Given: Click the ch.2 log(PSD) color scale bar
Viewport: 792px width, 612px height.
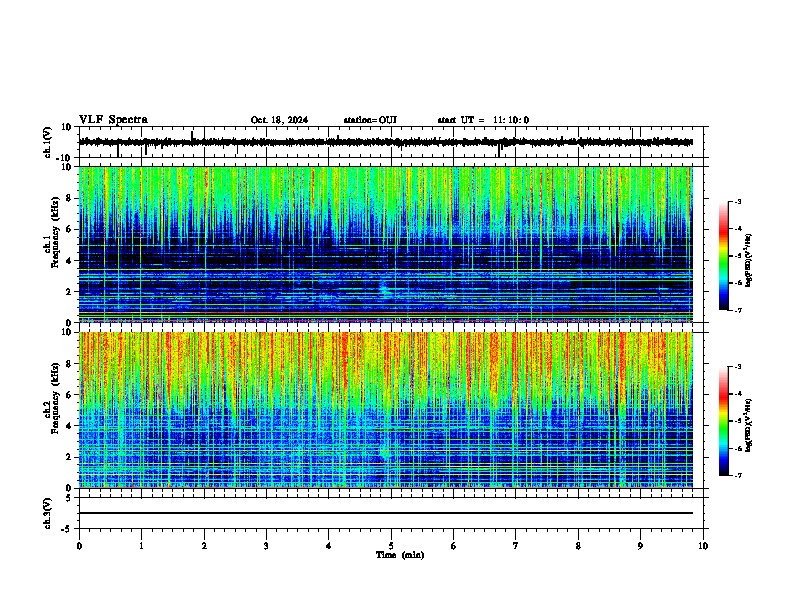Looking at the screenshot, I should click(724, 421).
